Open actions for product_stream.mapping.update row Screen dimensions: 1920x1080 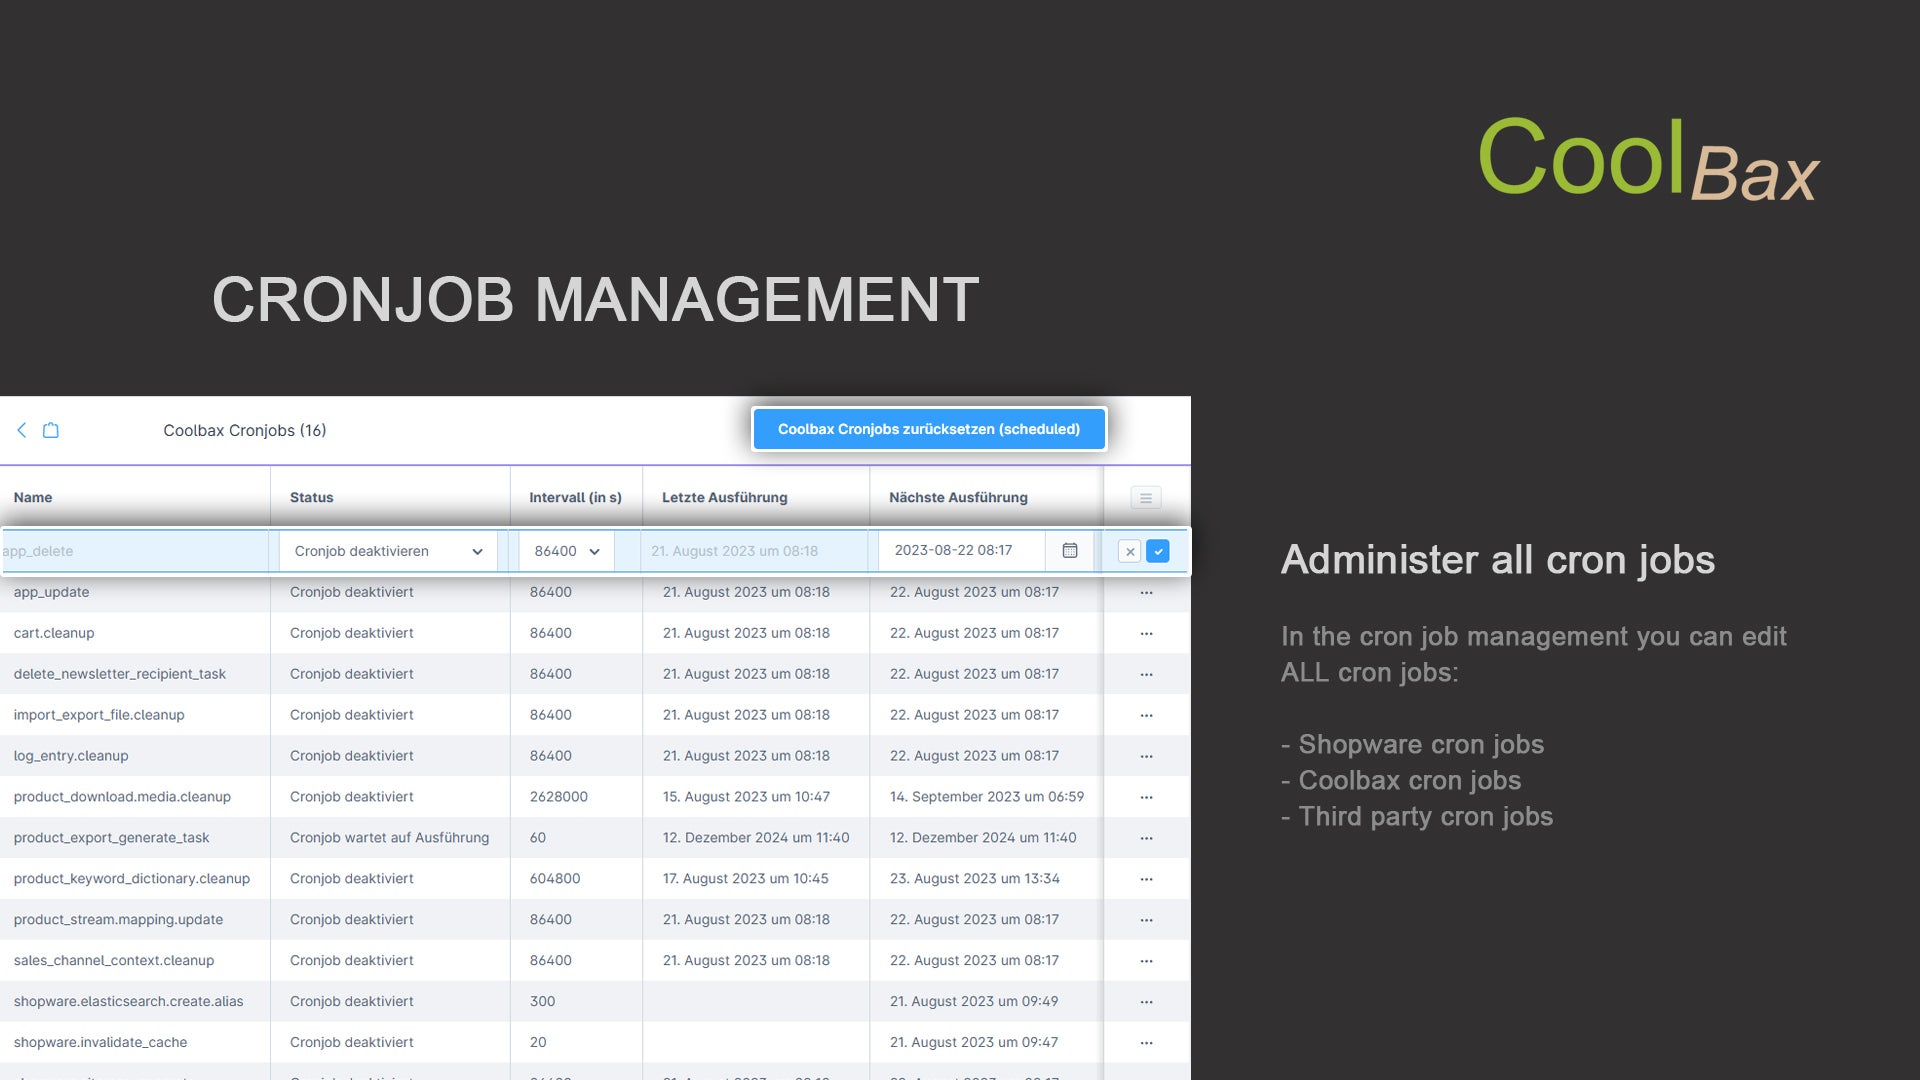1146,920
